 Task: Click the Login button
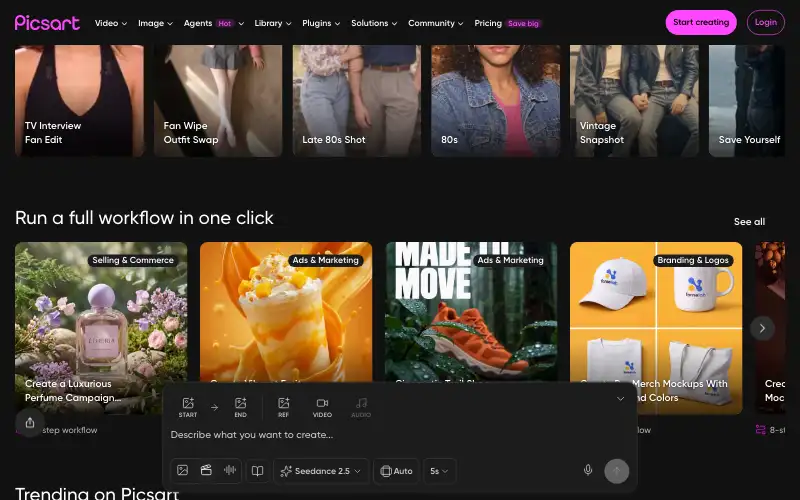point(765,22)
